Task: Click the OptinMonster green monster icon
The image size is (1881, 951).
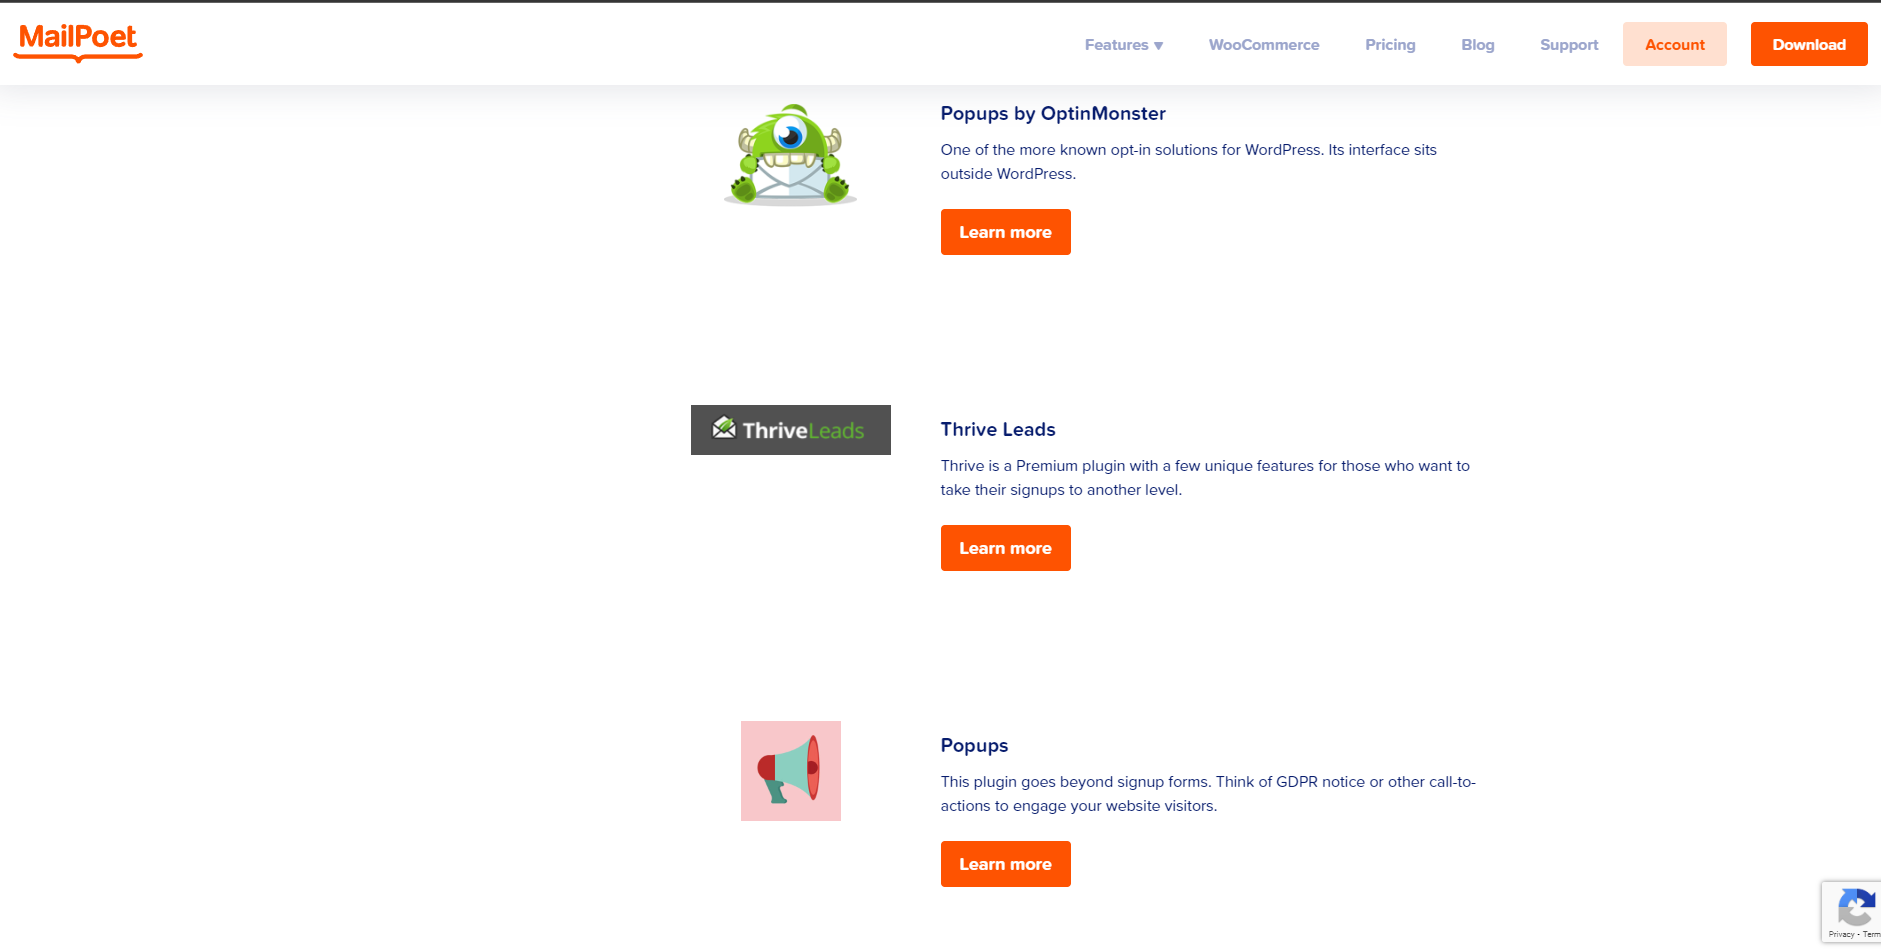Action: (790, 155)
